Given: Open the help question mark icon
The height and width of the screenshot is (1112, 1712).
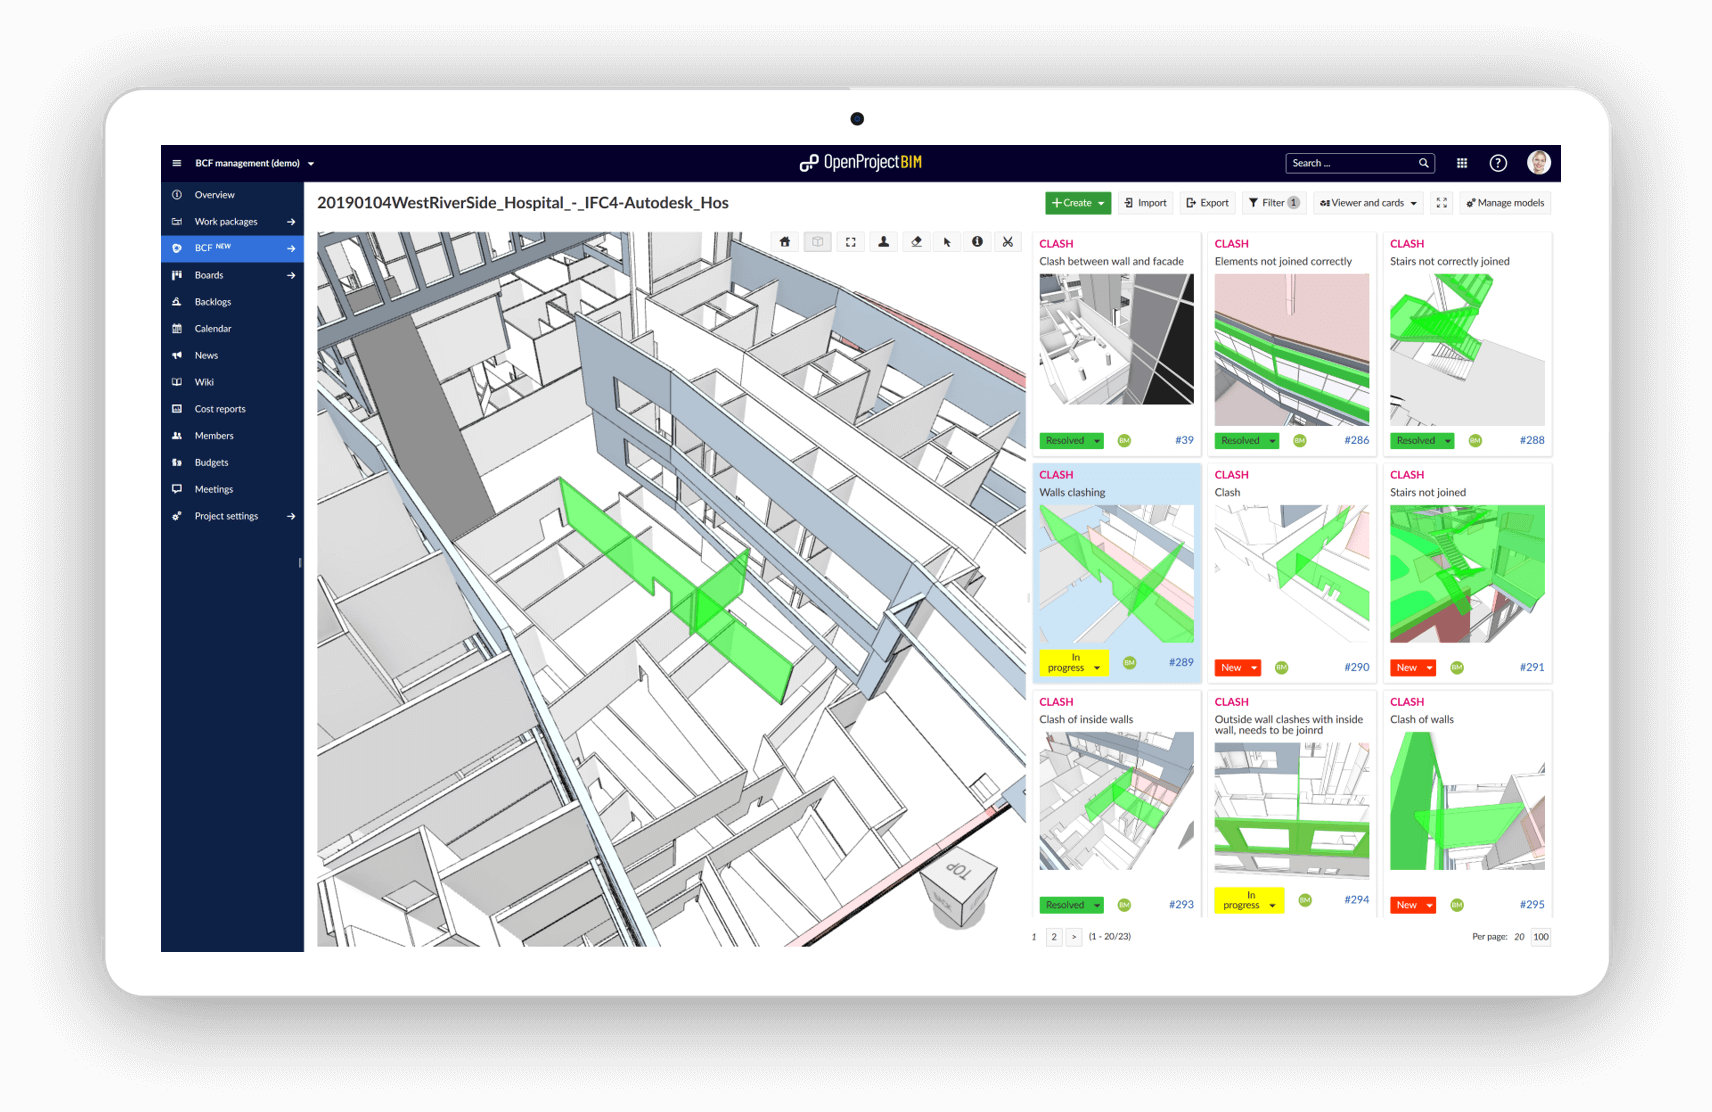Looking at the screenshot, I should pyautogui.click(x=1498, y=163).
